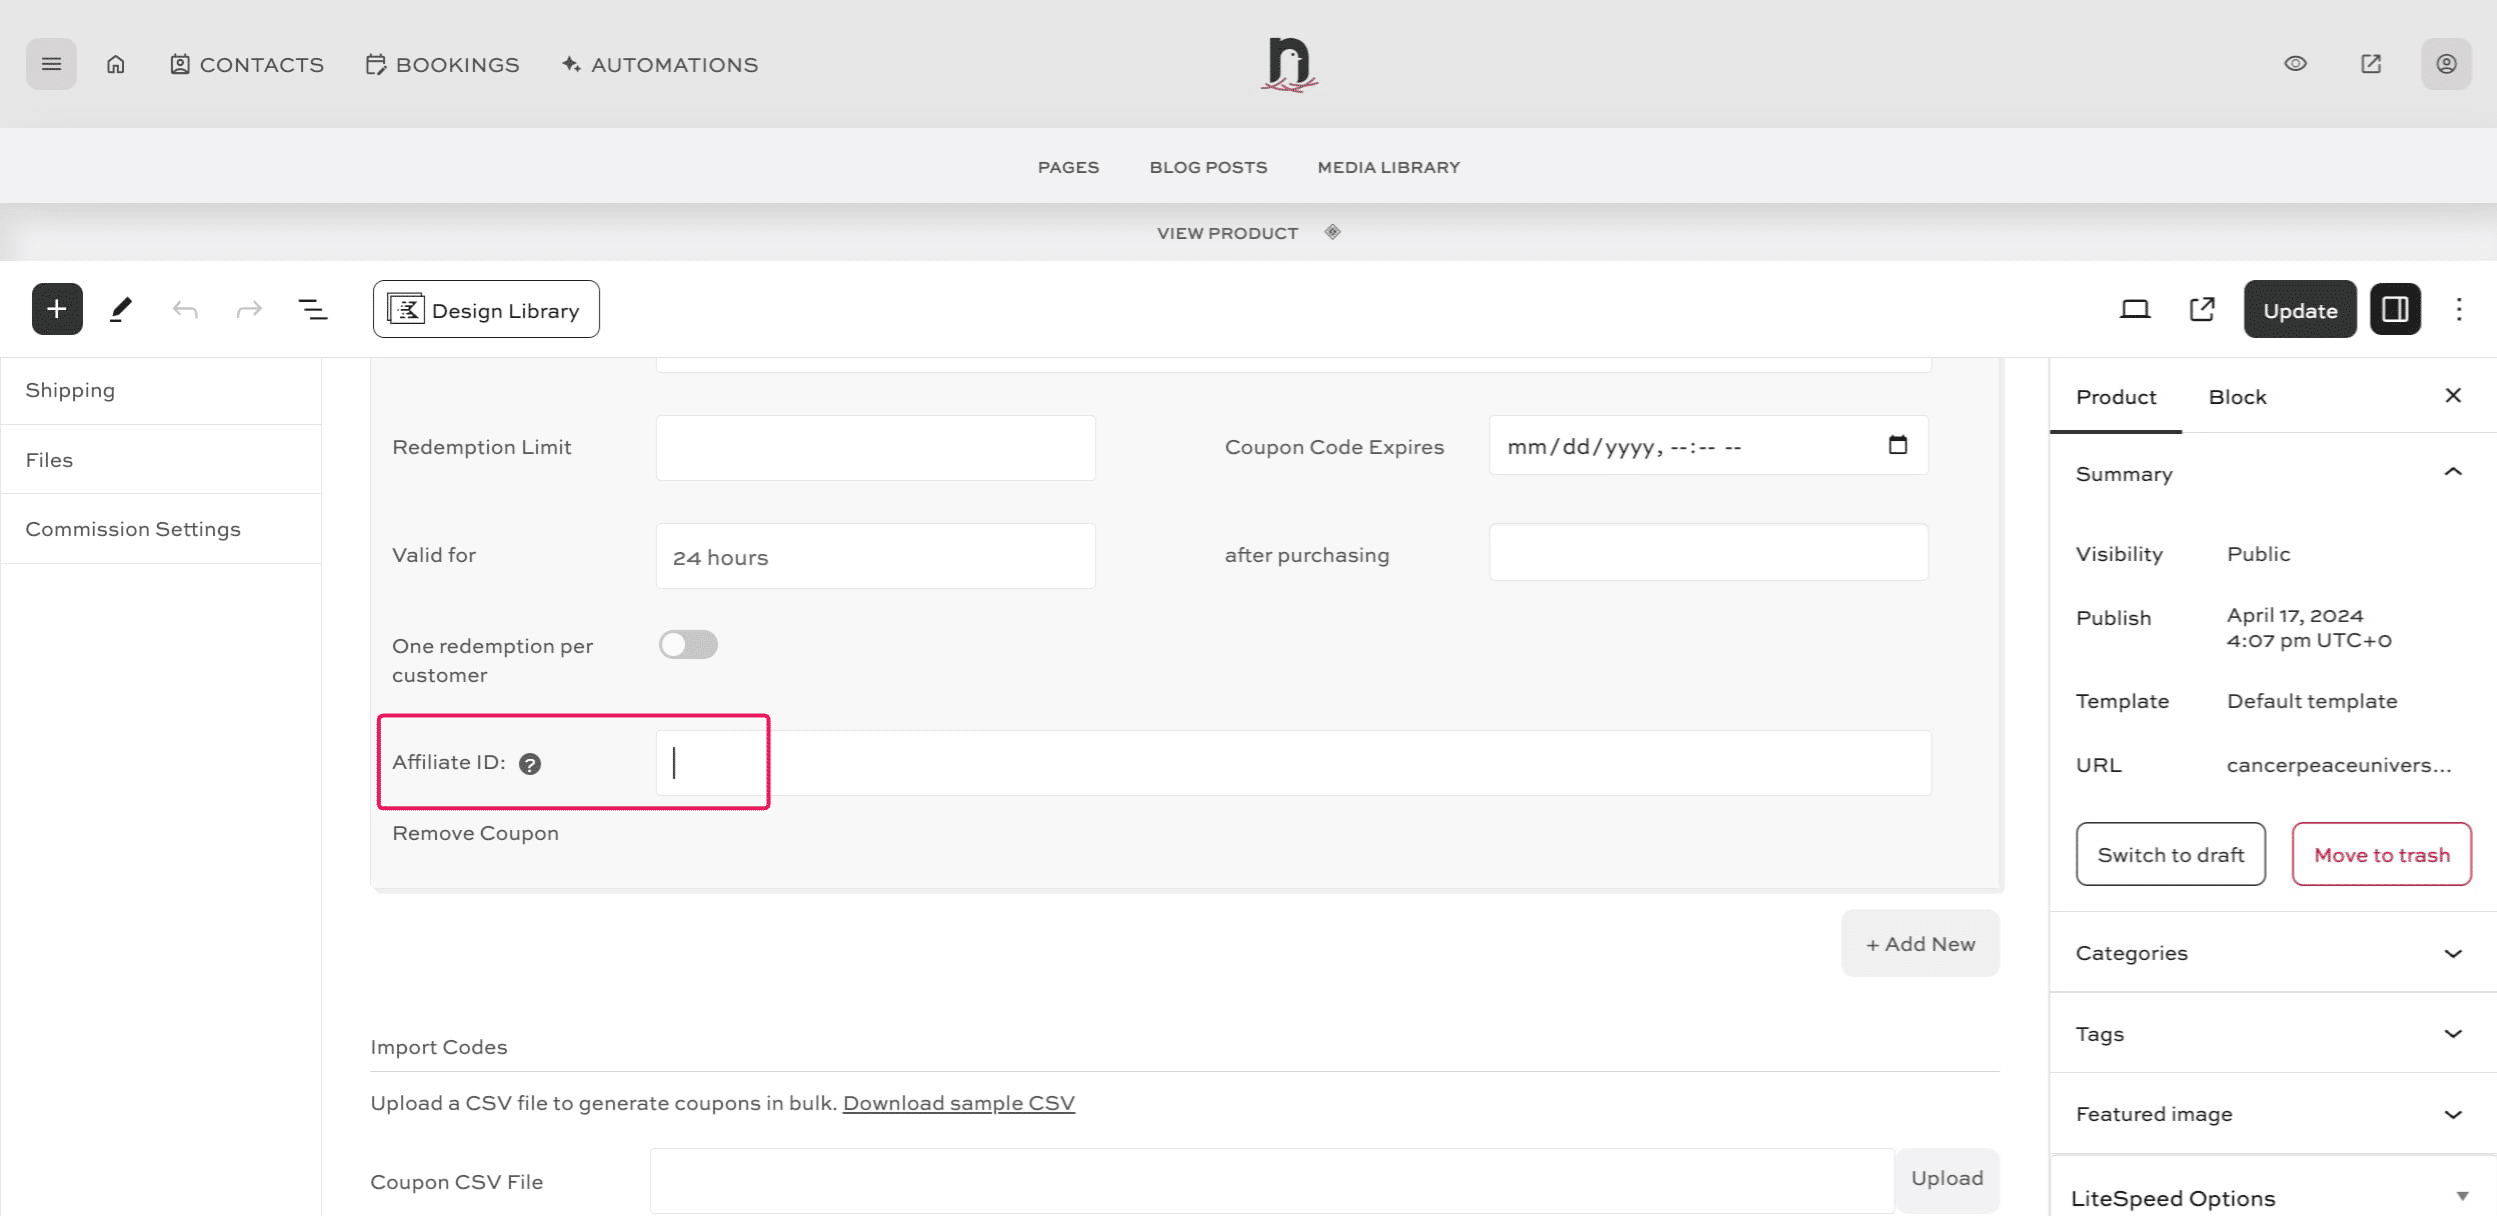Screen dimensions: 2497x1216
Task: Click the Download sample CSV link
Action: click(958, 1102)
